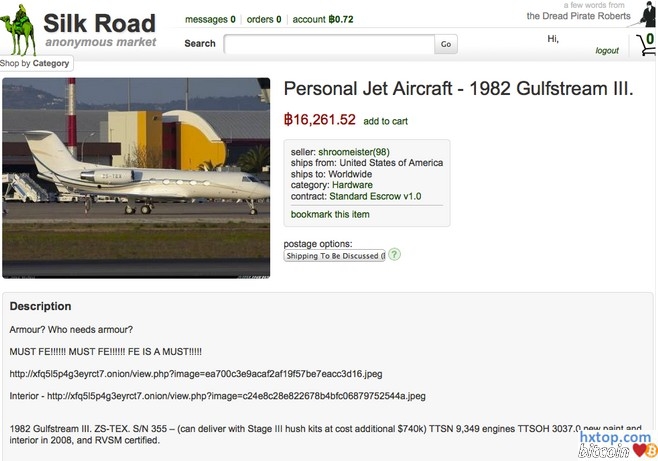Click the red heart icon in corner

(638, 452)
